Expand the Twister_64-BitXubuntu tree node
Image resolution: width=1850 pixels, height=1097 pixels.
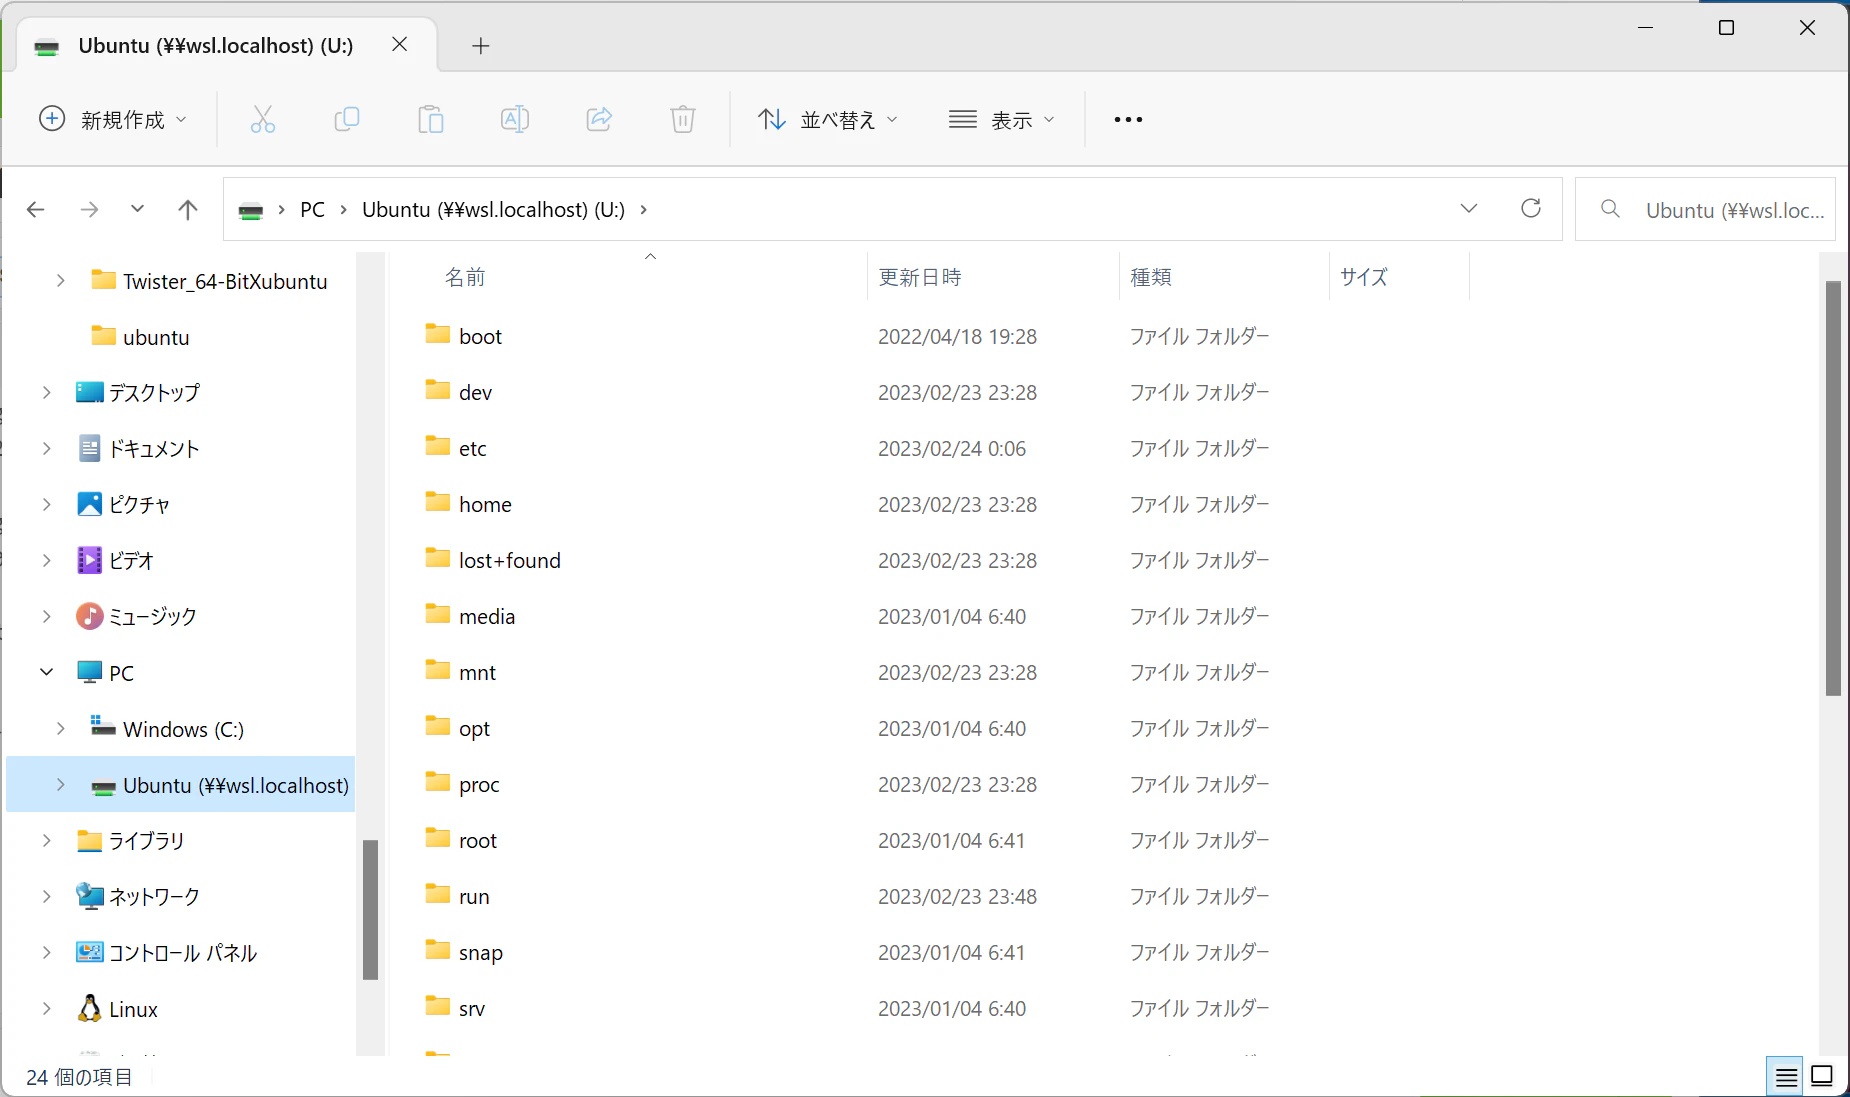coord(60,281)
